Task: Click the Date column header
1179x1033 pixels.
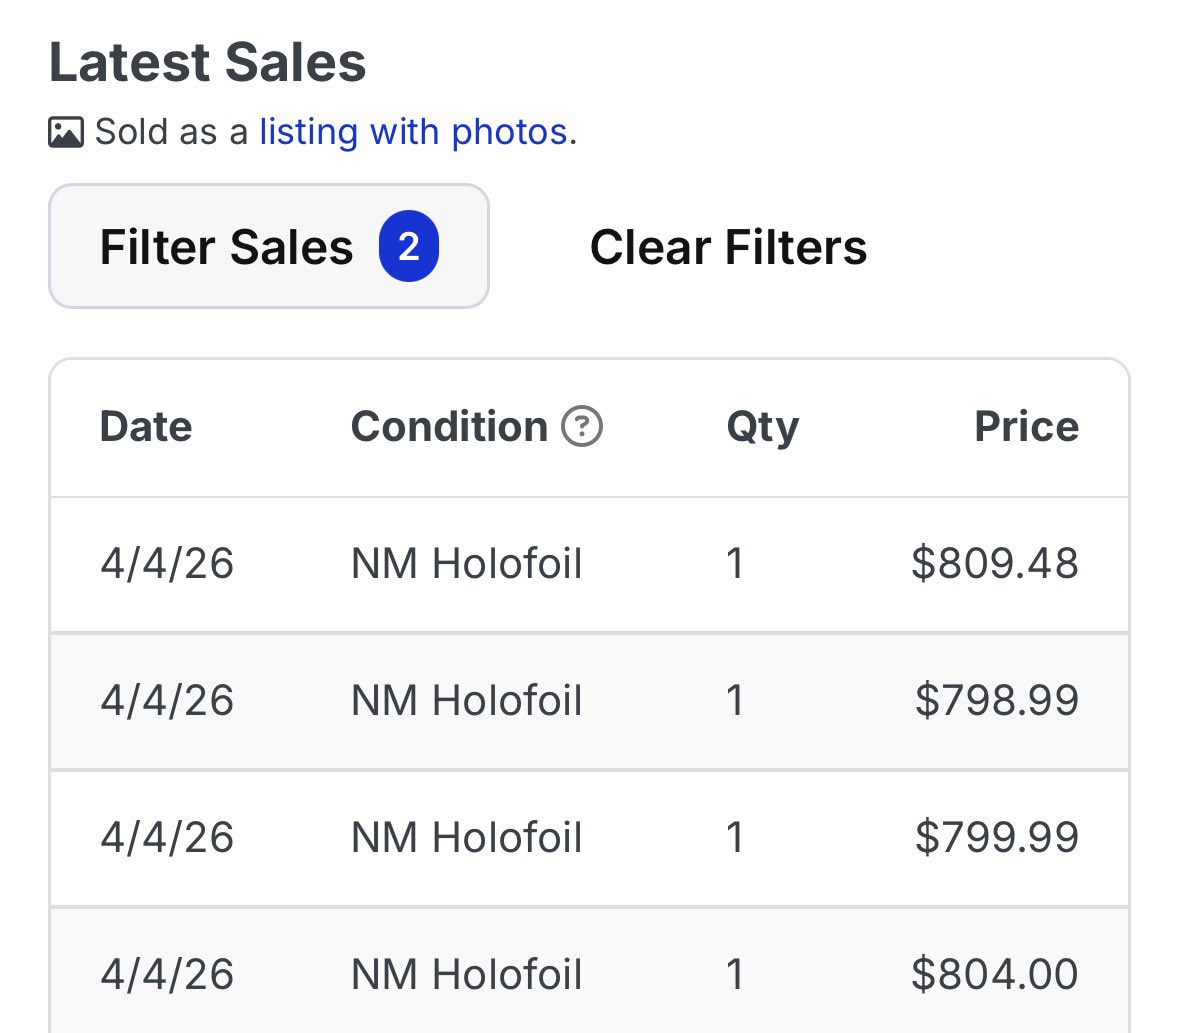Action: [x=146, y=427]
